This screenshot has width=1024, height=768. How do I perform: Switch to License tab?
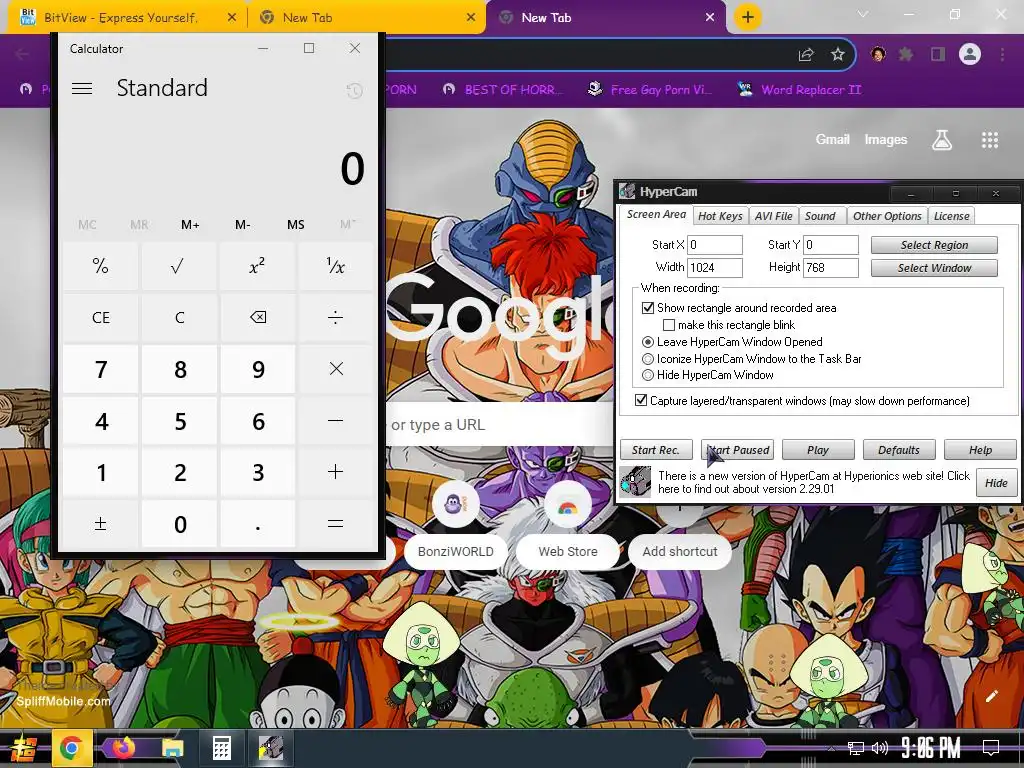coord(952,216)
